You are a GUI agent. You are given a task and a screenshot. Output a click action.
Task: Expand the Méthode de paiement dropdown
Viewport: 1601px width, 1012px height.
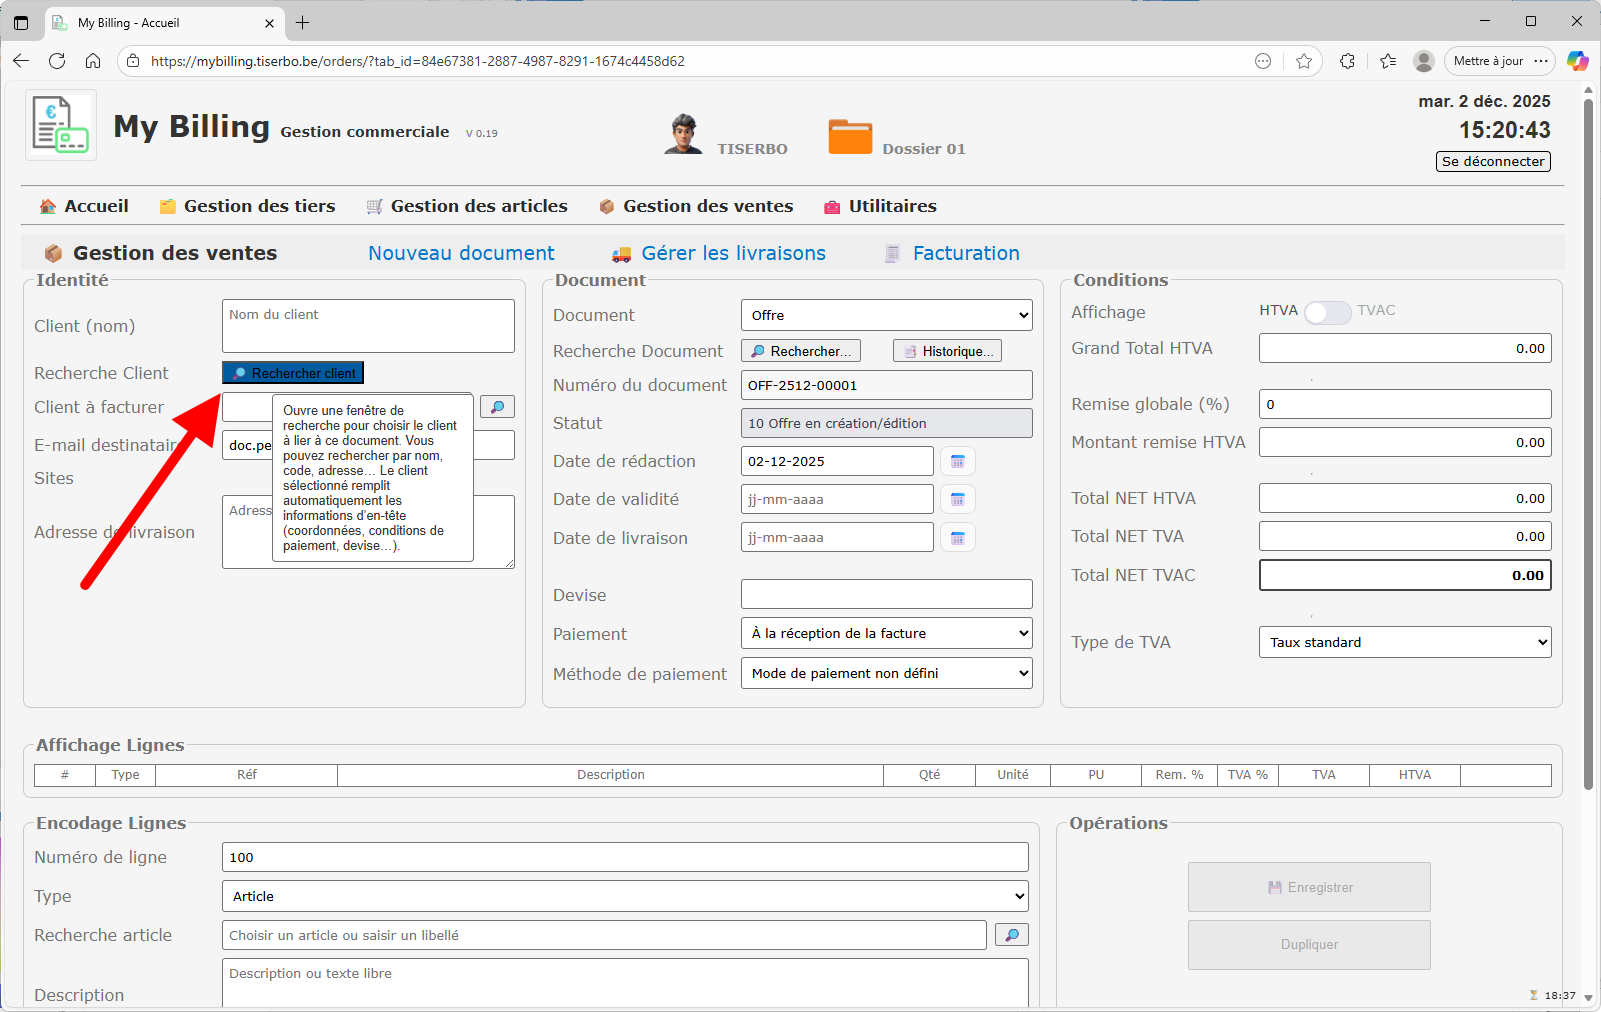(886, 673)
